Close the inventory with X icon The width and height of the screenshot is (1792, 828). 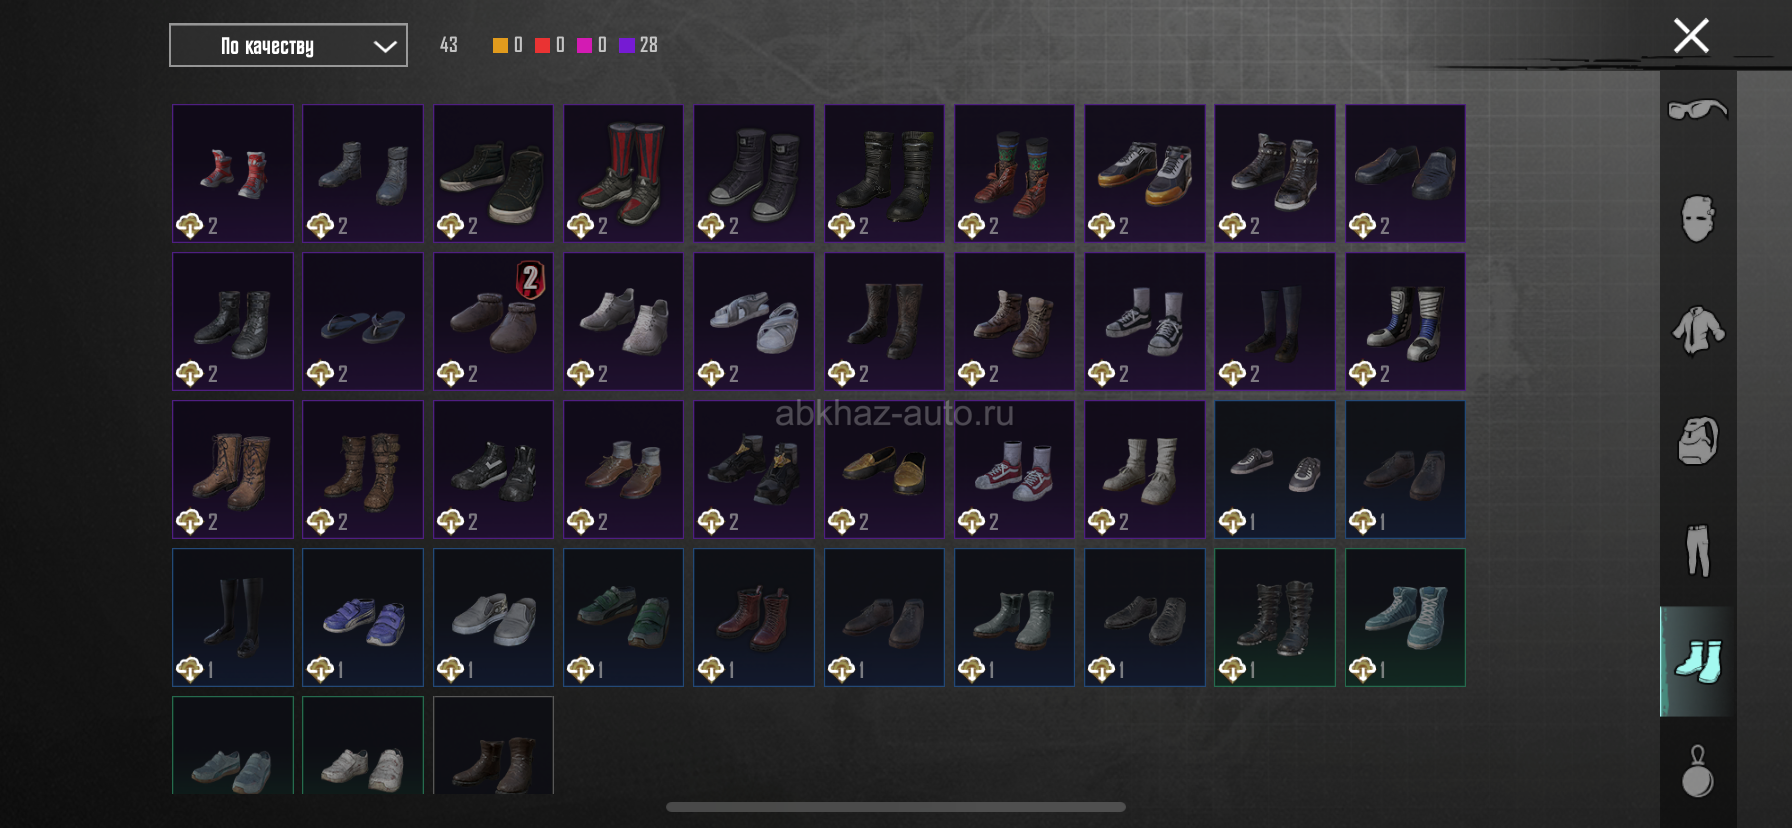(x=1691, y=36)
